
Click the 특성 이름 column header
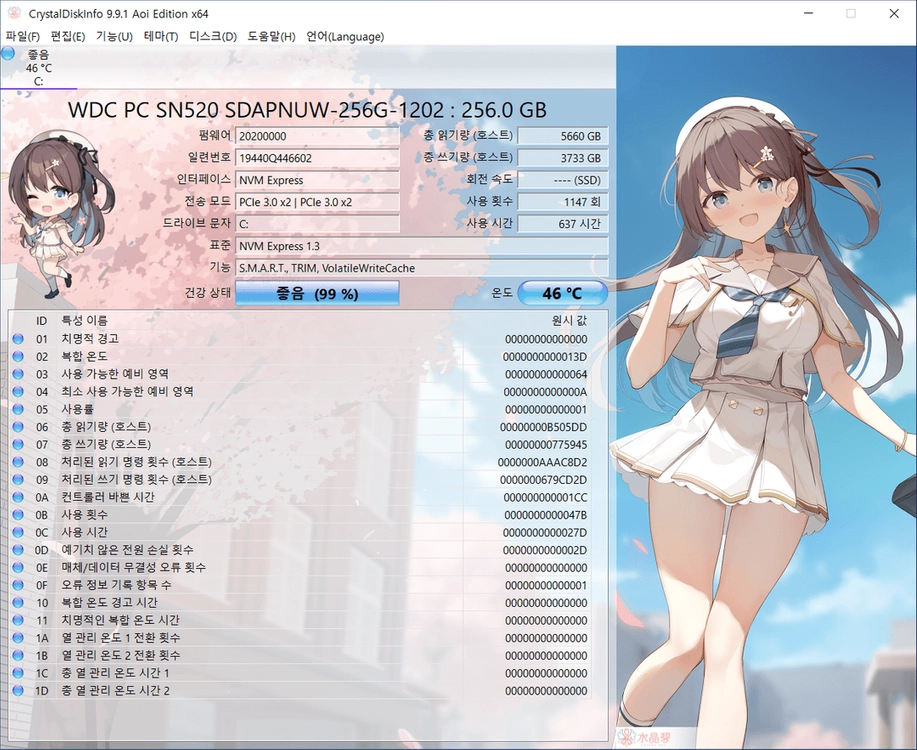85,321
